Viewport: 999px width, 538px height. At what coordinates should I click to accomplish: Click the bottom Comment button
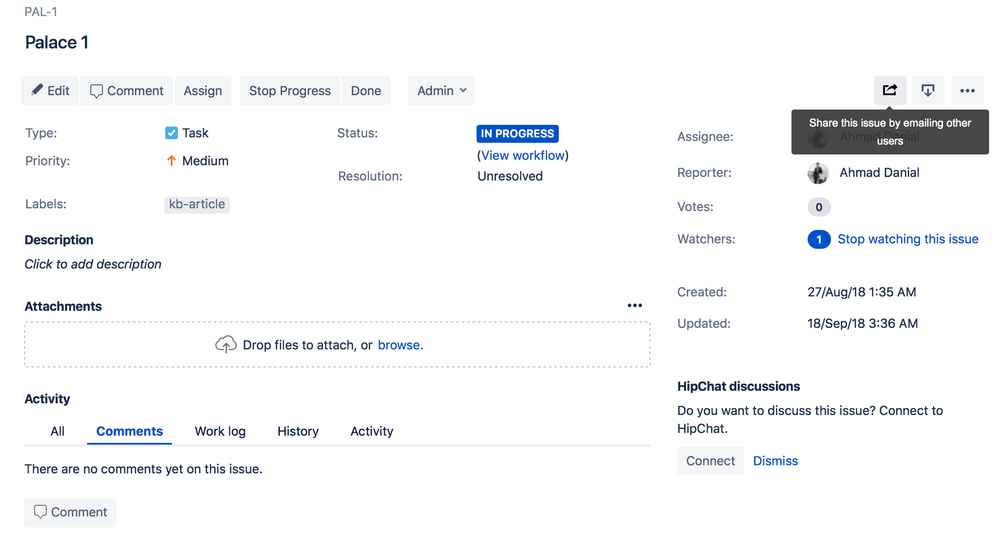point(70,513)
